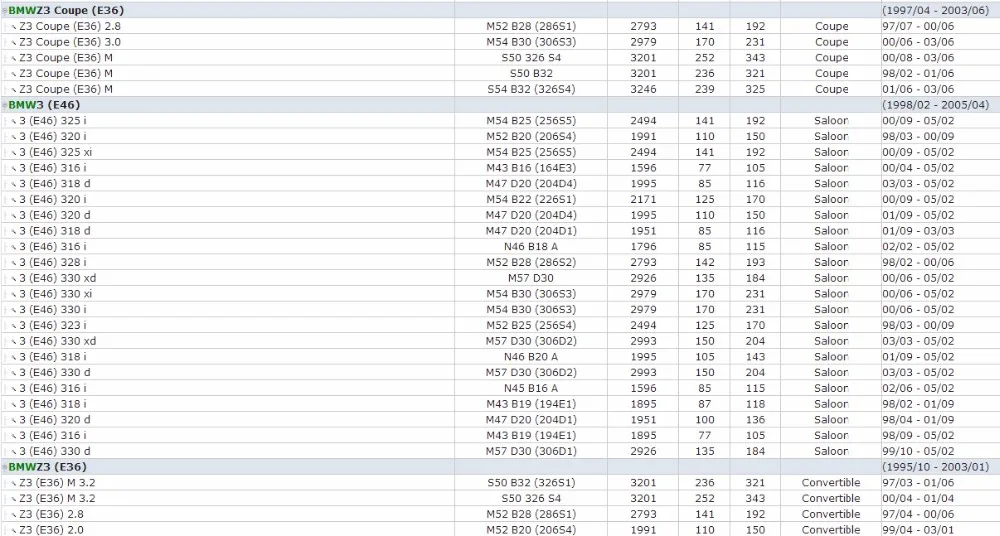The image size is (1000, 536).
Task: Click engine code N45 B16 A
Action: 531,388
